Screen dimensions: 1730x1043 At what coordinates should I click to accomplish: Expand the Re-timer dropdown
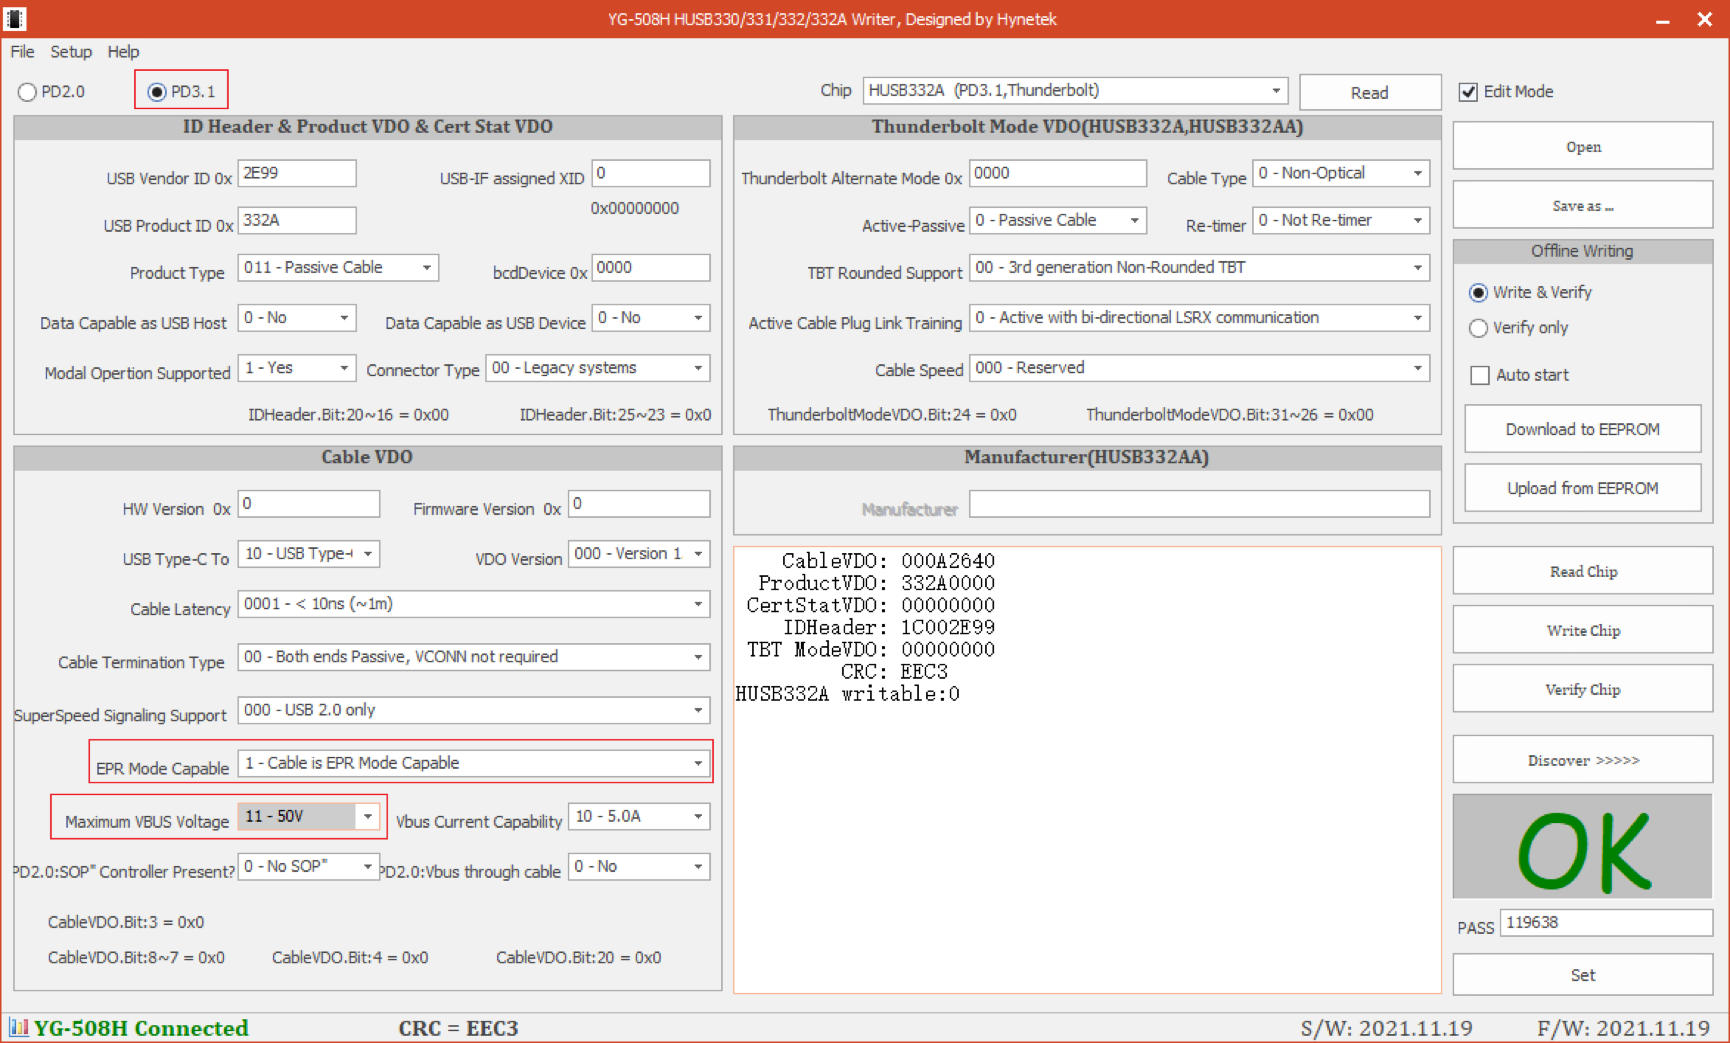tap(1417, 220)
